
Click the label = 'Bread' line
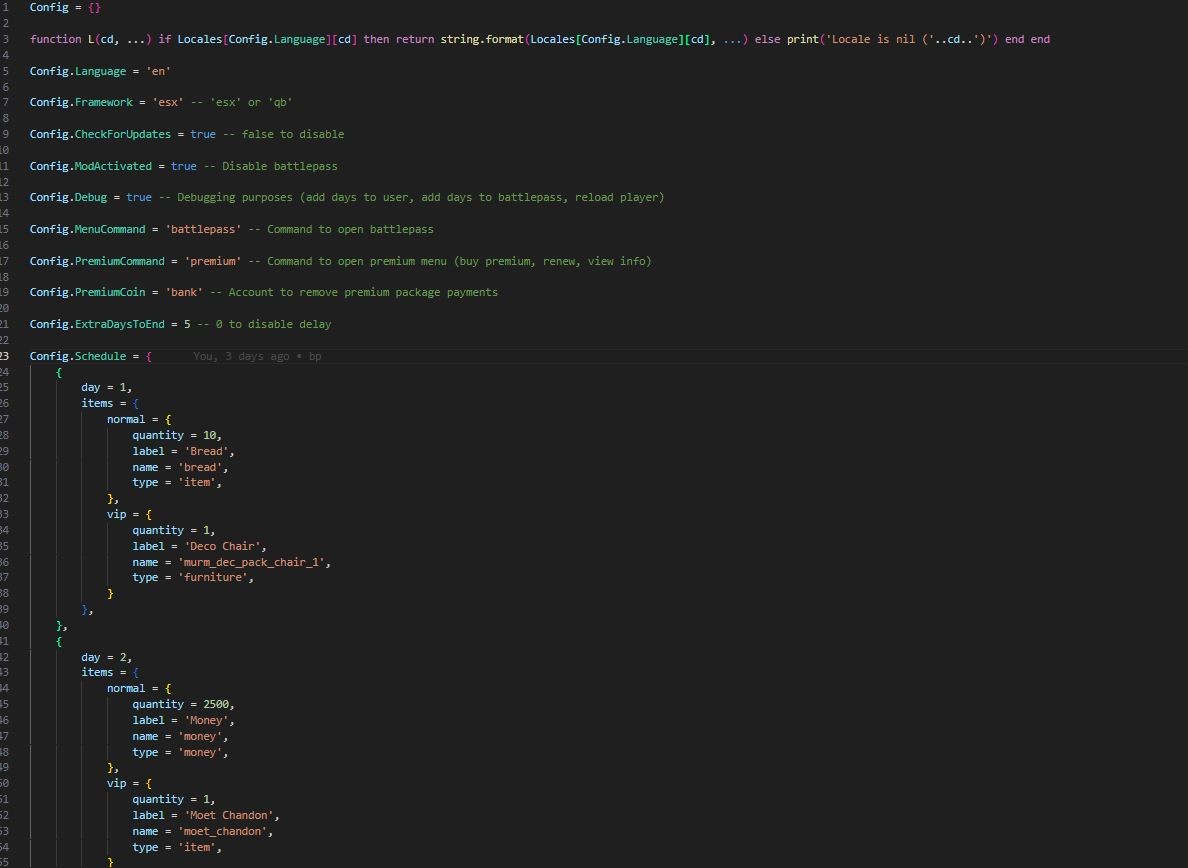pos(183,451)
